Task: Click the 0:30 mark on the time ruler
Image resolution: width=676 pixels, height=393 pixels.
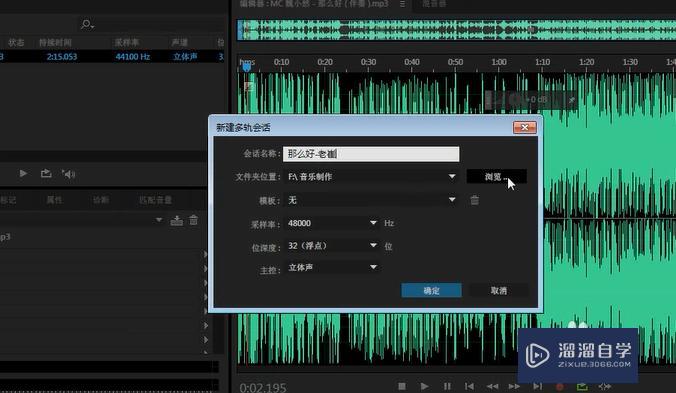Action: [x=368, y=62]
